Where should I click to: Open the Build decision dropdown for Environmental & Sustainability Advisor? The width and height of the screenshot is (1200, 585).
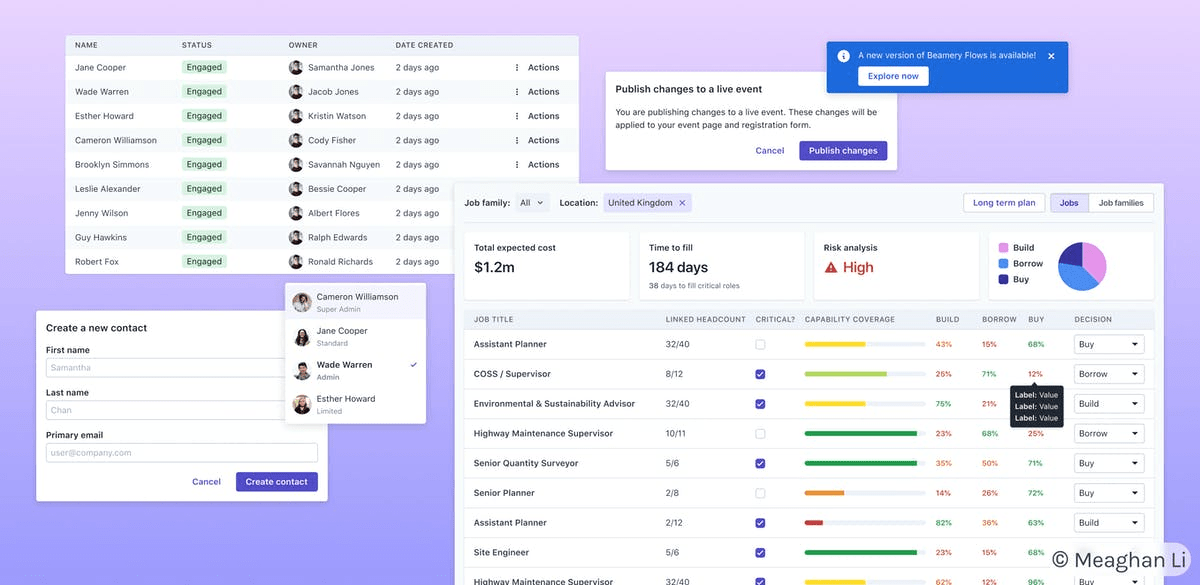pyautogui.click(x=1109, y=404)
